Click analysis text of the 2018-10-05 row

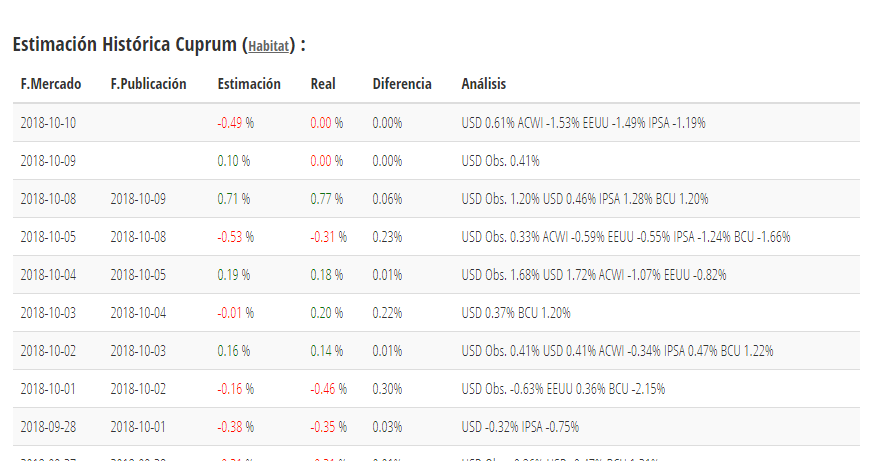pos(626,237)
